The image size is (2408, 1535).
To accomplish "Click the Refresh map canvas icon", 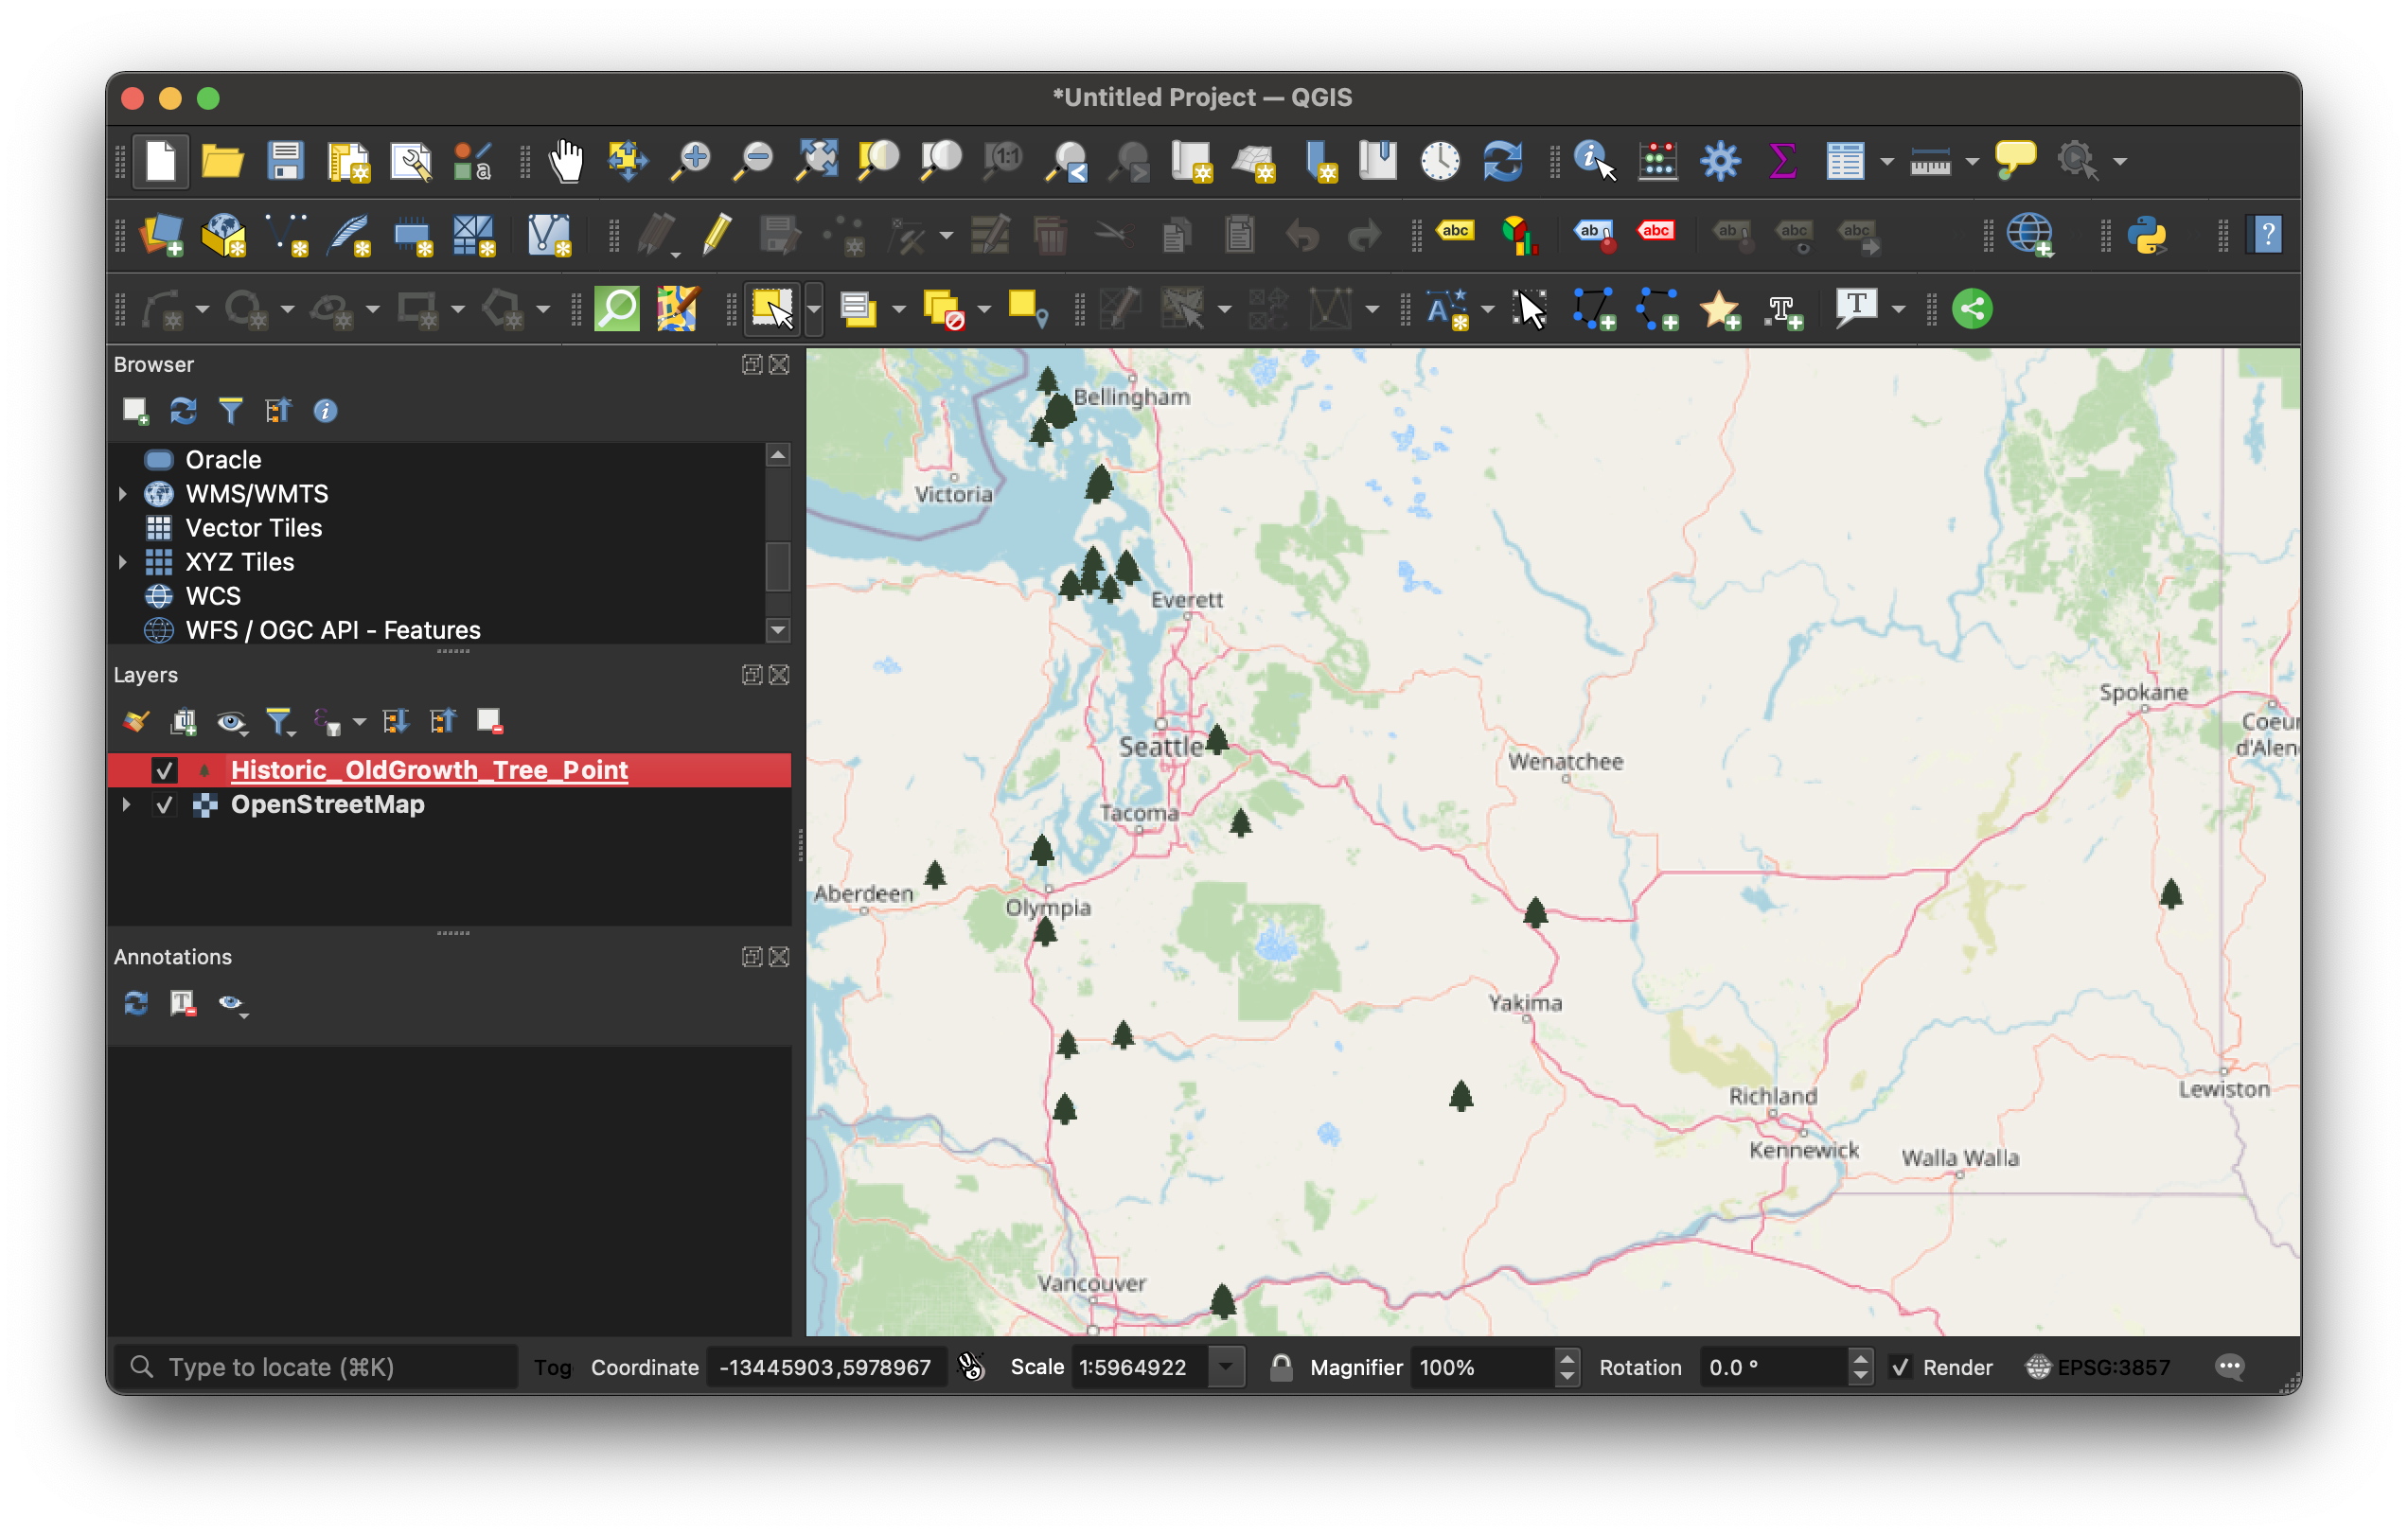I will [x=1502, y=161].
